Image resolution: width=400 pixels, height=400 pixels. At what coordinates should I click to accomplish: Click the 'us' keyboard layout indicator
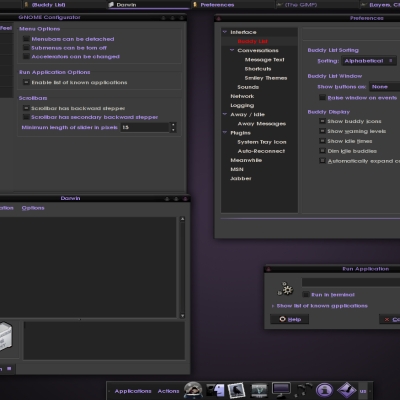pyautogui.click(x=363, y=391)
